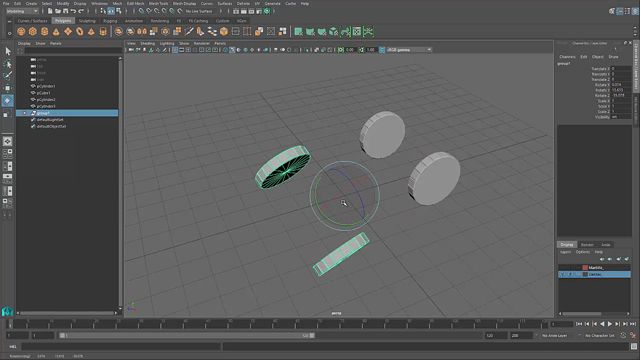Open animation preferences icon near range slider

point(633,336)
